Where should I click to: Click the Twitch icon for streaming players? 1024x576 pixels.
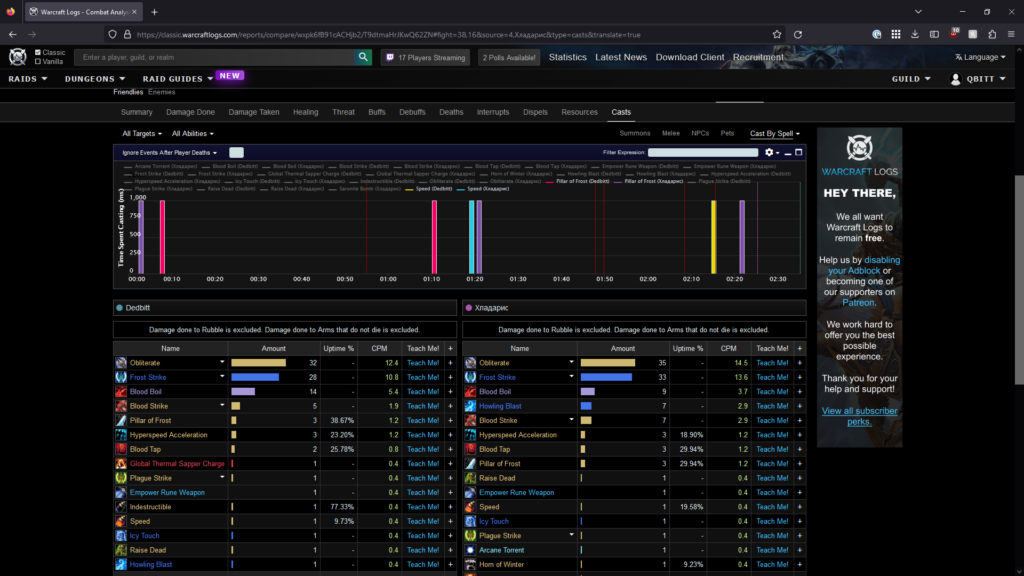coord(390,58)
